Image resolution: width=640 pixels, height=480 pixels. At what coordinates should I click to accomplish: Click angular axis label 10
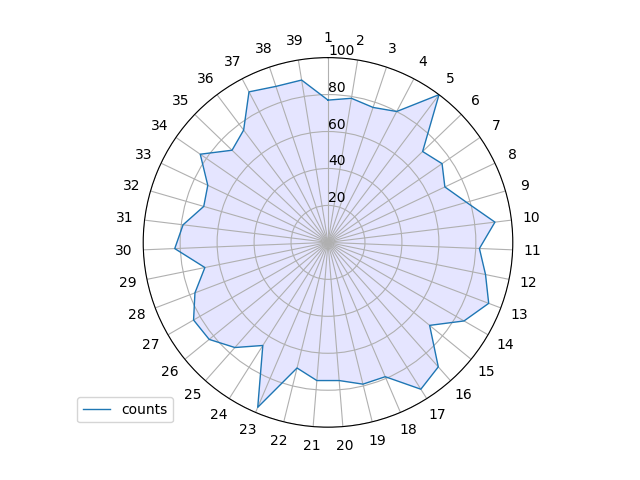(x=531, y=217)
